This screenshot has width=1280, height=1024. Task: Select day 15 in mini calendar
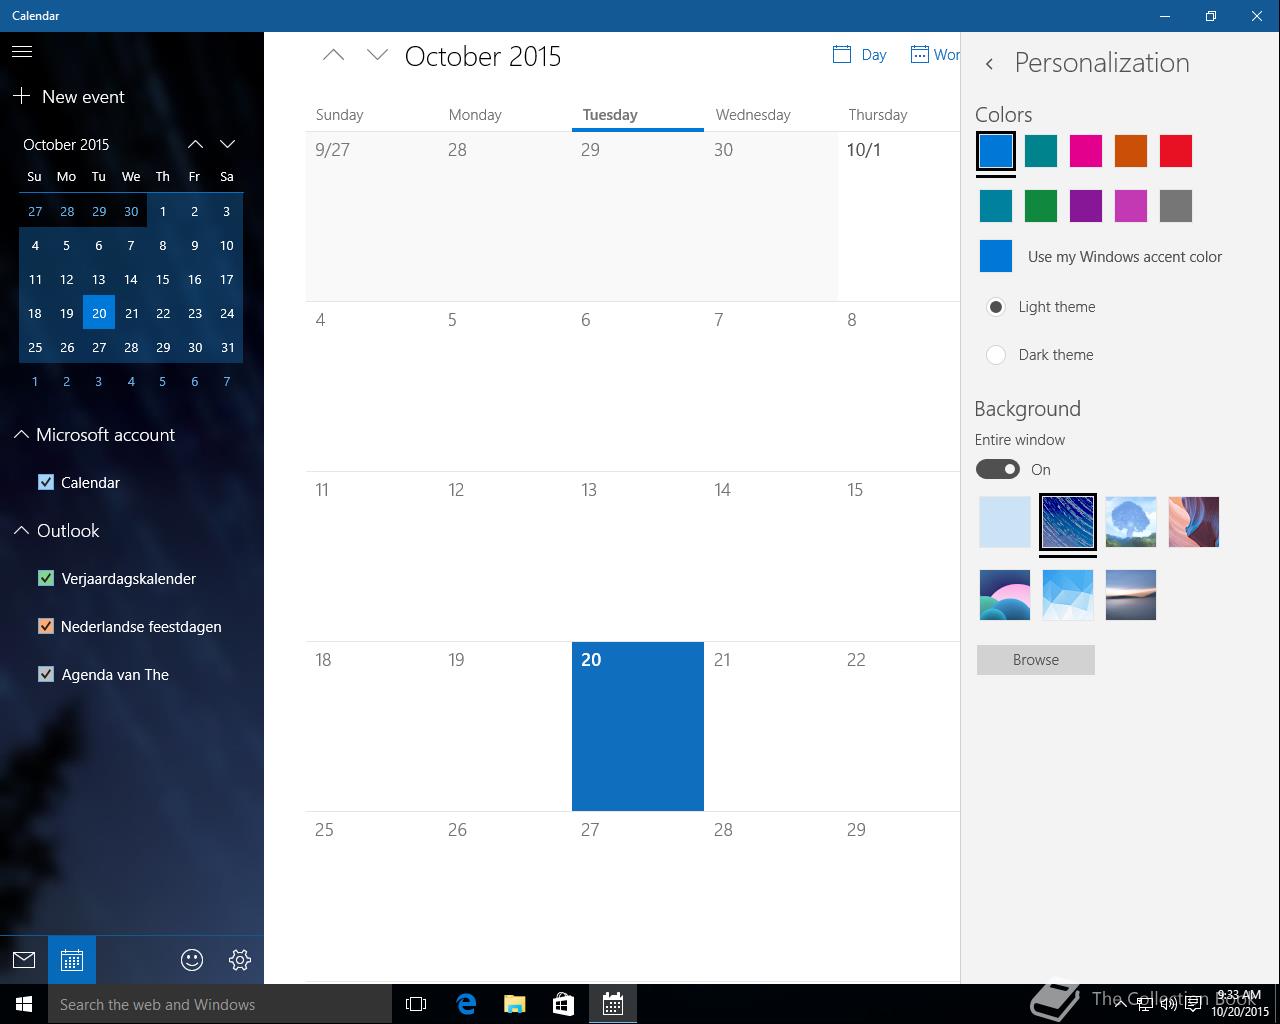(x=163, y=279)
